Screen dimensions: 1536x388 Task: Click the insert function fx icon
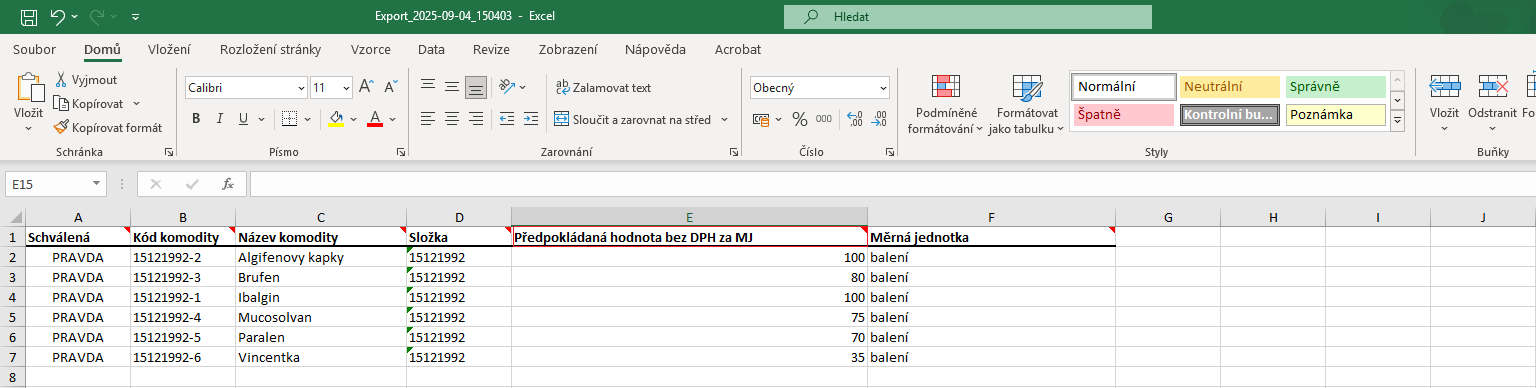[228, 184]
